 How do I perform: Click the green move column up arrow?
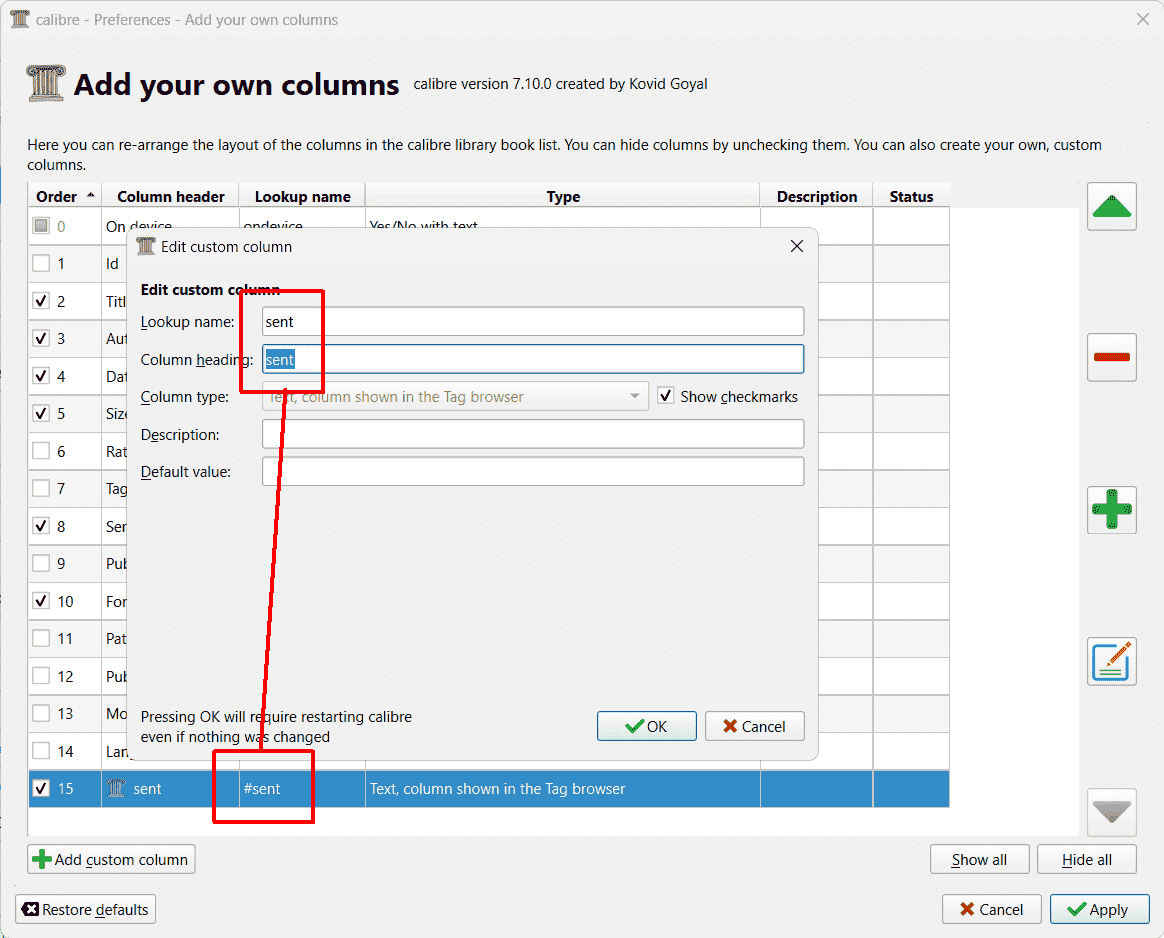click(x=1112, y=207)
